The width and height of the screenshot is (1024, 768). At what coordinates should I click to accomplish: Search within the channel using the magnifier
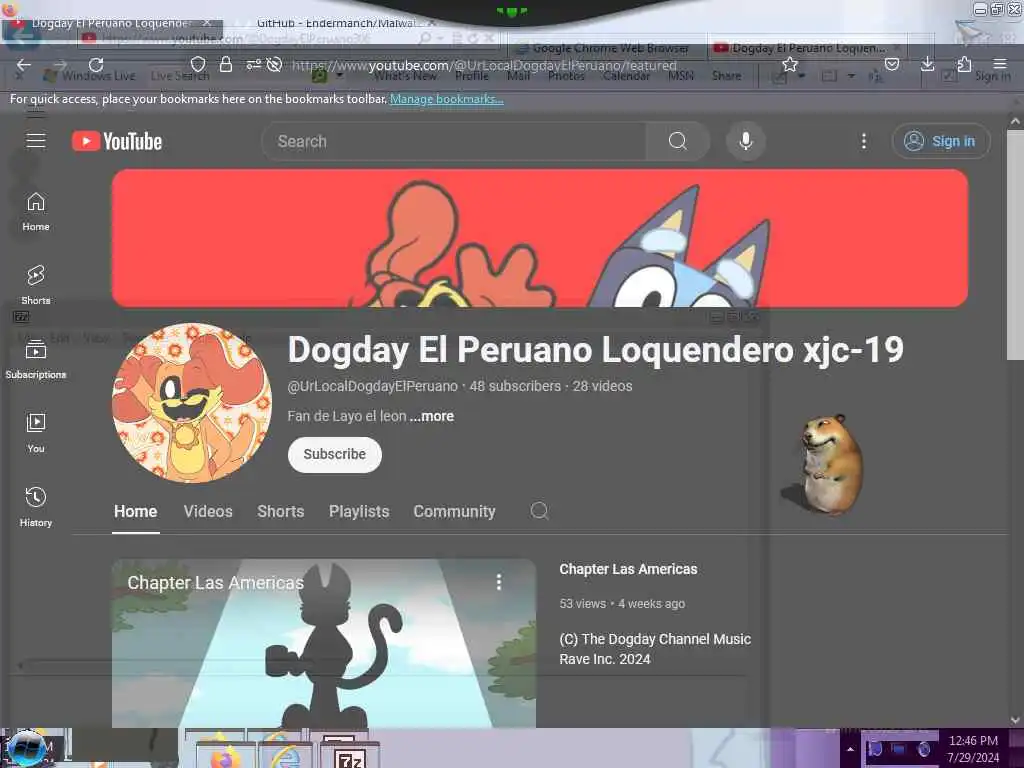[539, 511]
